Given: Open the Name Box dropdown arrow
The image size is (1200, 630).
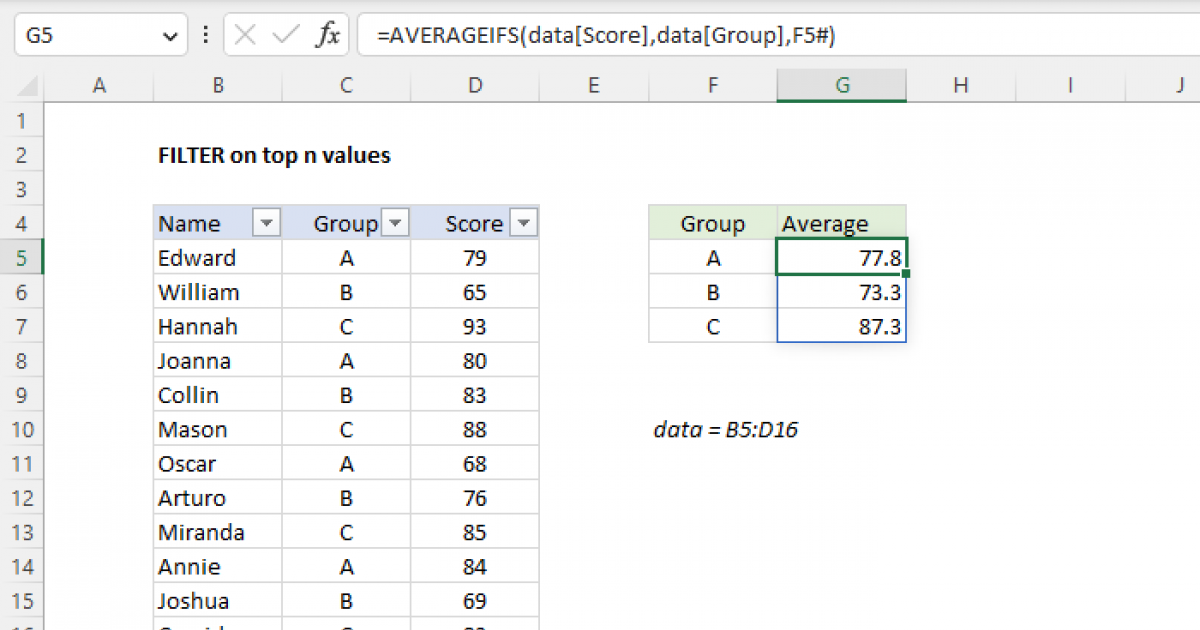Looking at the screenshot, I should pos(168,33).
